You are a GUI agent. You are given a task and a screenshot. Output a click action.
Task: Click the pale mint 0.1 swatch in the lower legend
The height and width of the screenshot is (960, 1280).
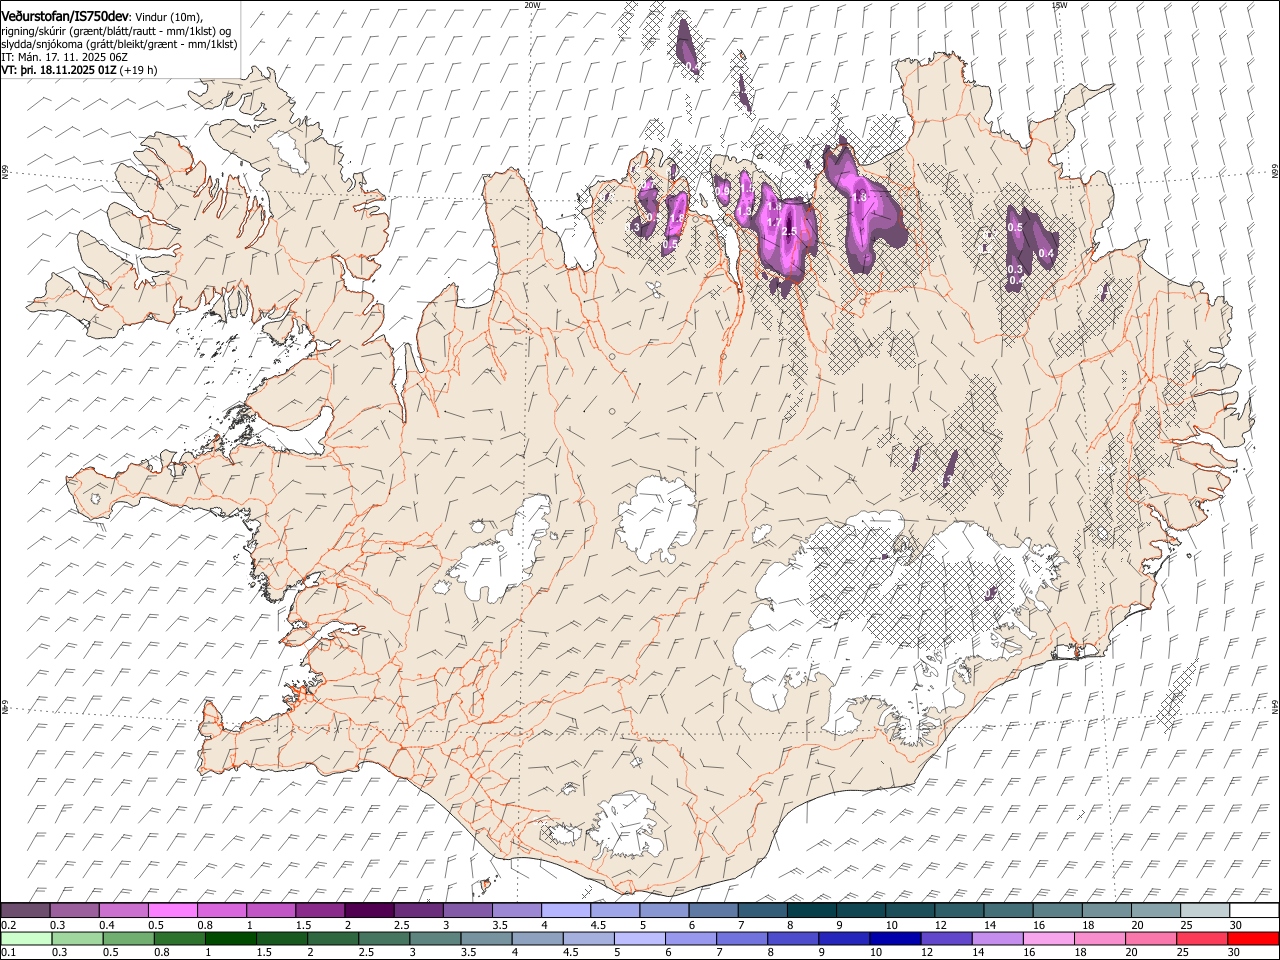pos(26,938)
